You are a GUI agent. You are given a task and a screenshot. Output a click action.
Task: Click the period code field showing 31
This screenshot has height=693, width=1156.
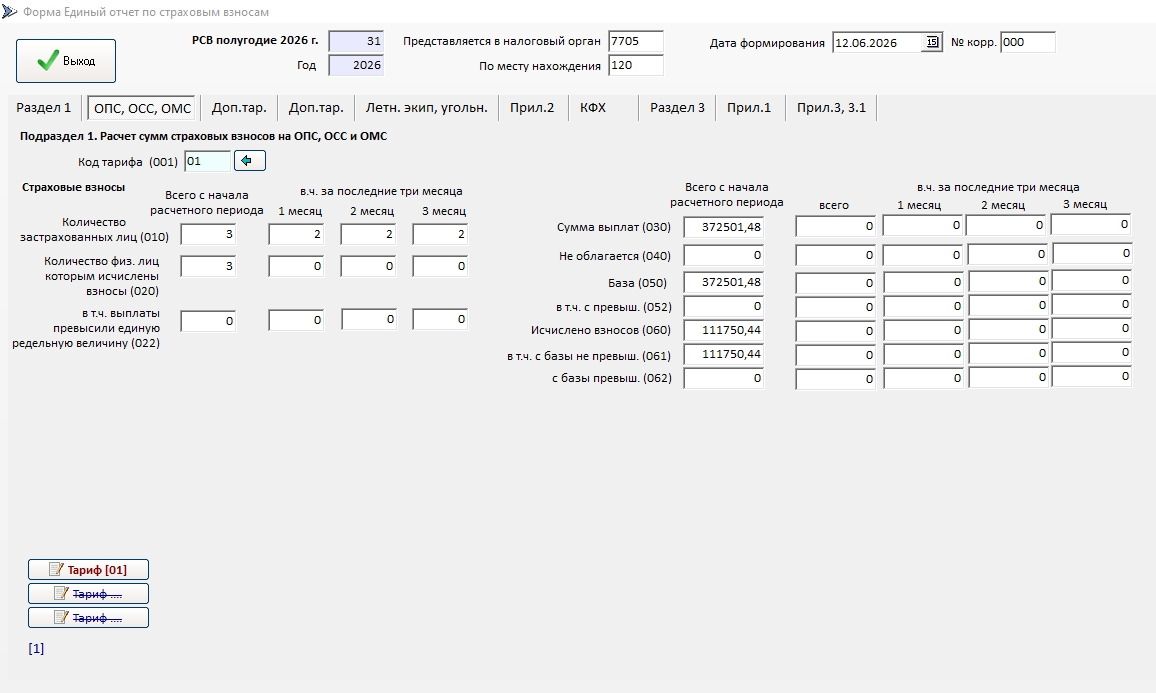(356, 41)
